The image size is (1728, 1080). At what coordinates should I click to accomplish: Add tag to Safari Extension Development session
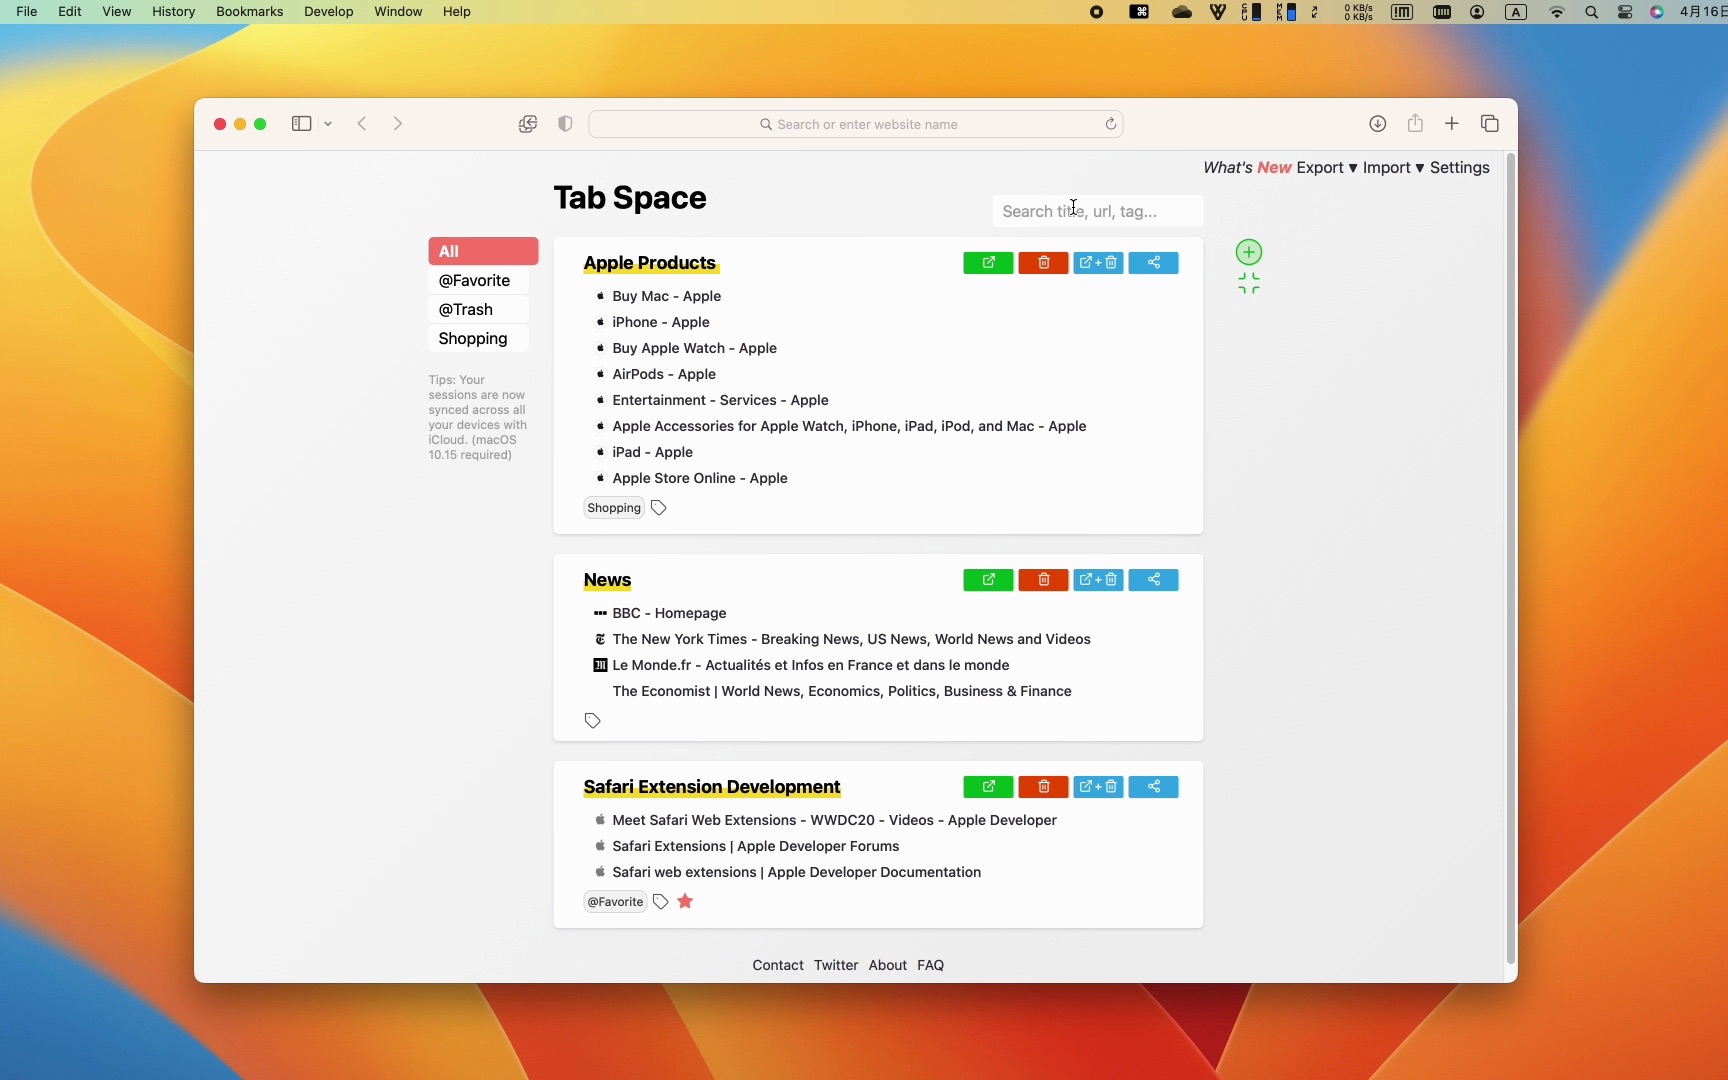[661, 902]
